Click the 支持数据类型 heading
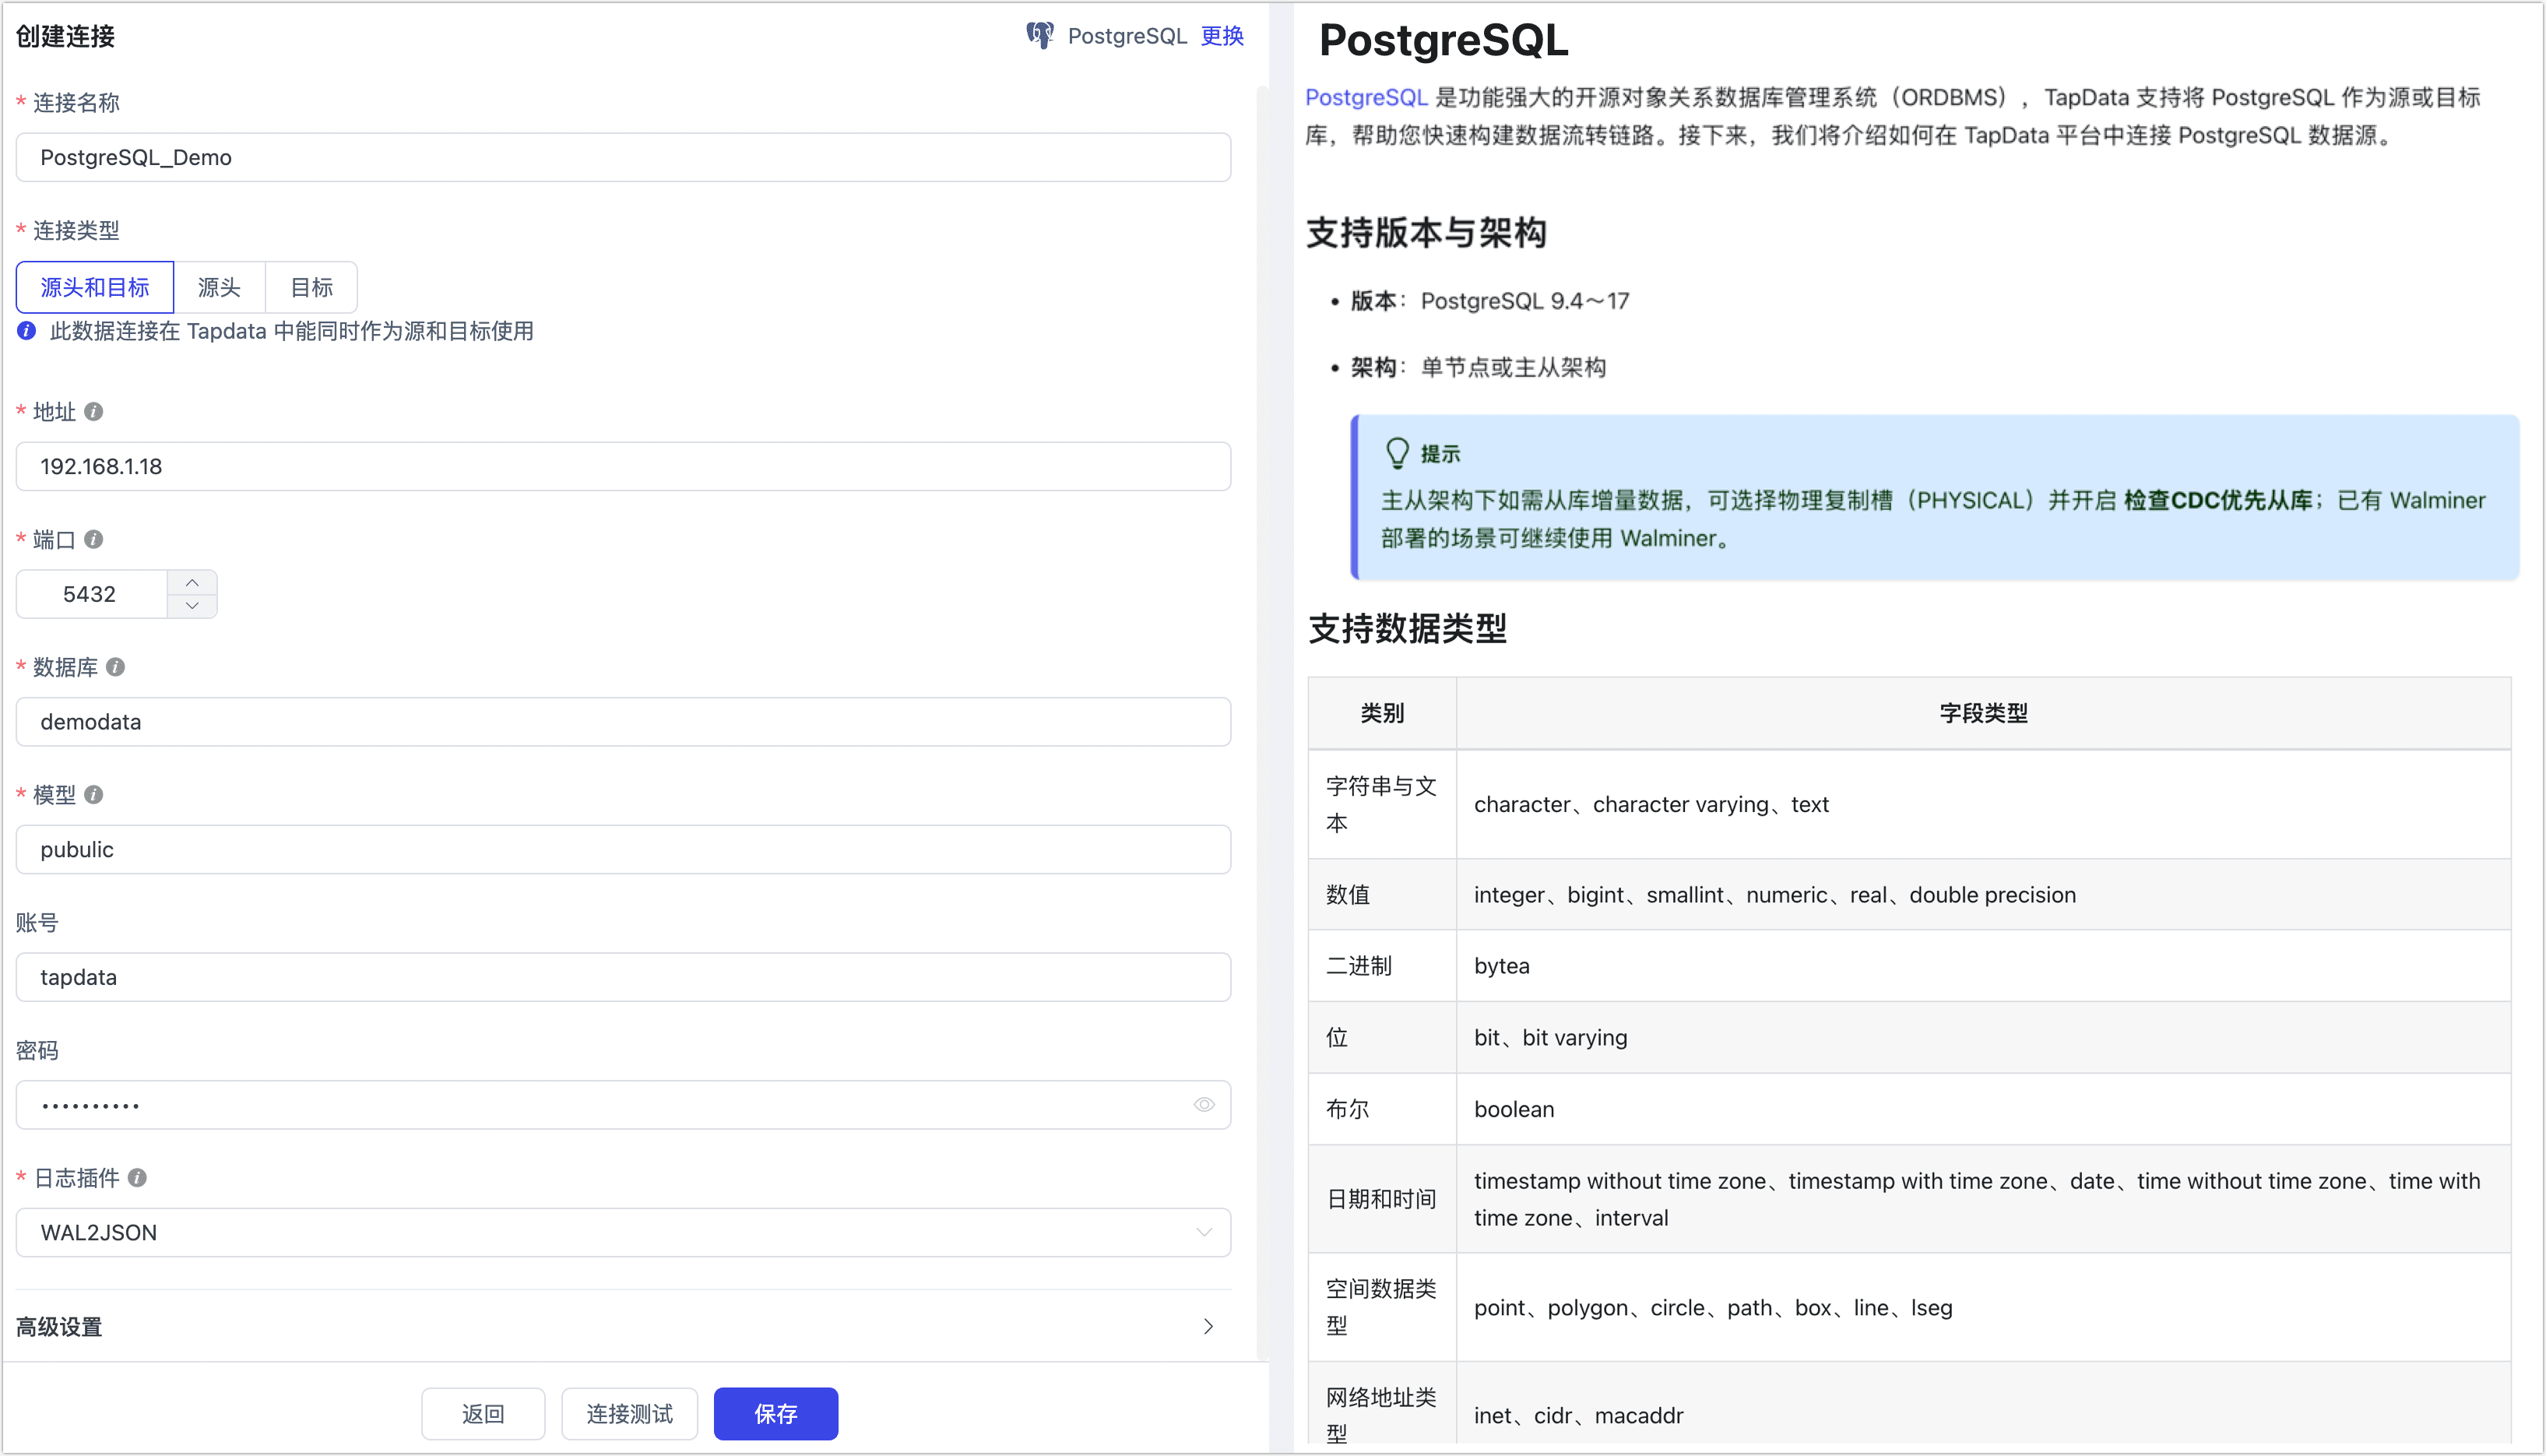This screenshot has width=2546, height=1456. [1408, 628]
